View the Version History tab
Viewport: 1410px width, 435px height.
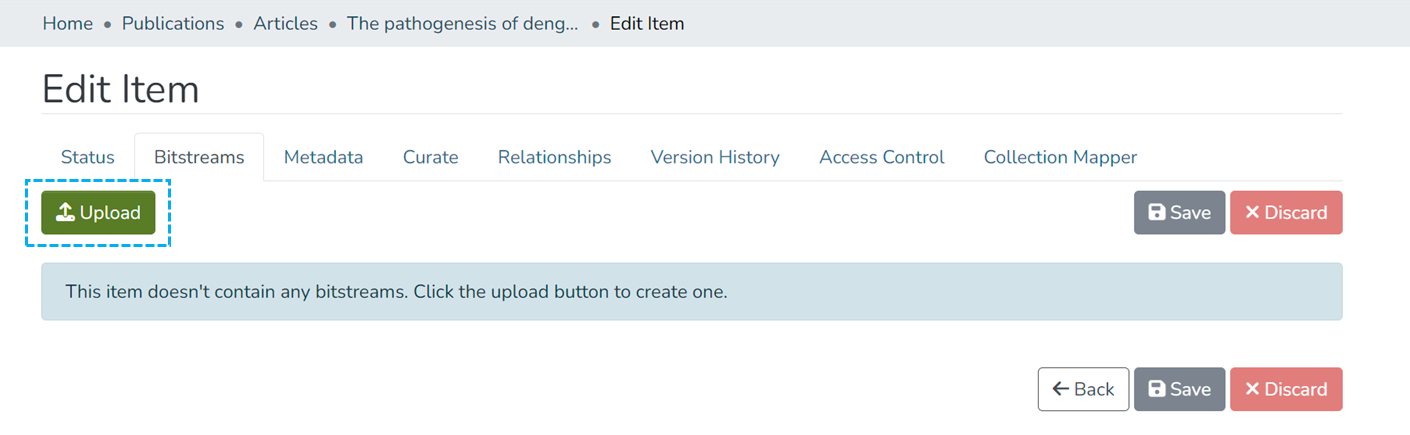point(715,157)
